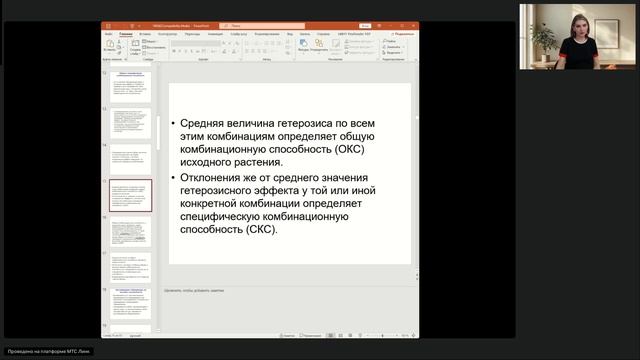The image size is (640, 360).
Task: Click the Format Painter brush icon
Action: point(119,53)
